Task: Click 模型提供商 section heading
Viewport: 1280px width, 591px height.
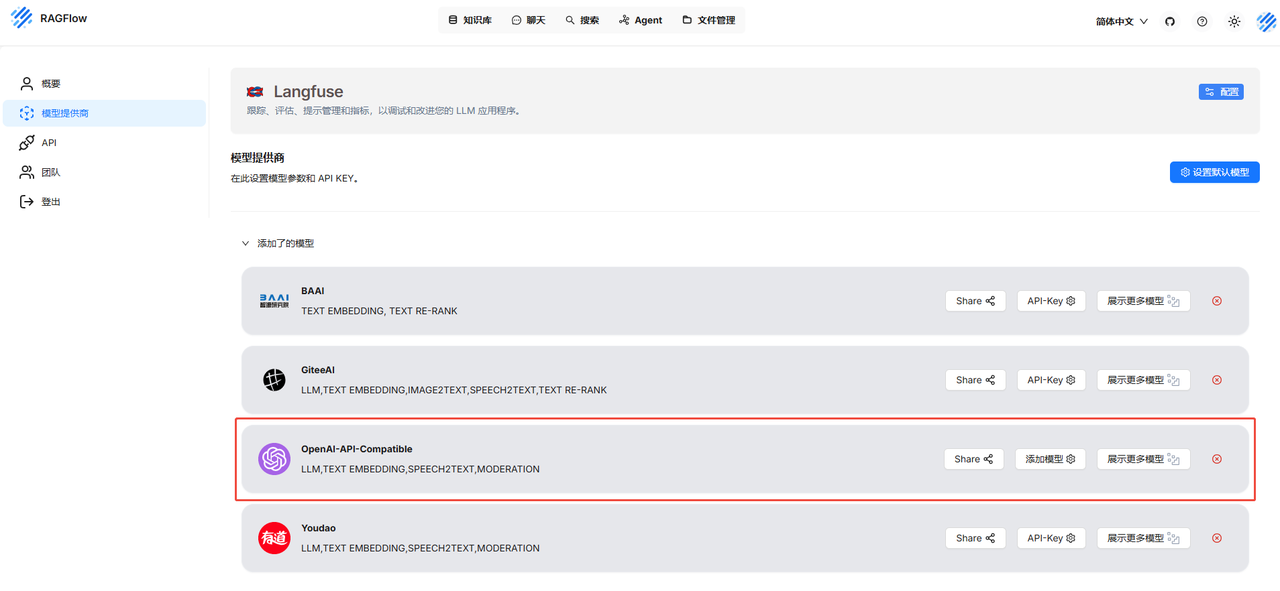Action: pyautogui.click(x=257, y=158)
